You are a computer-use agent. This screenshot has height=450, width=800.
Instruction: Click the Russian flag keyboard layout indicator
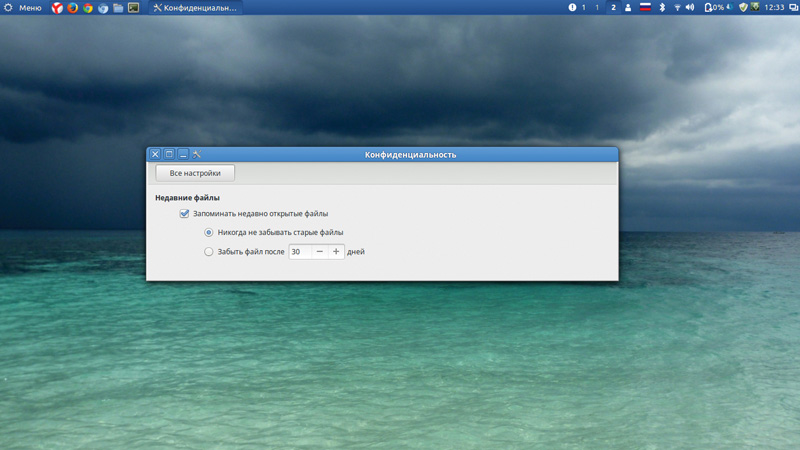(x=645, y=8)
